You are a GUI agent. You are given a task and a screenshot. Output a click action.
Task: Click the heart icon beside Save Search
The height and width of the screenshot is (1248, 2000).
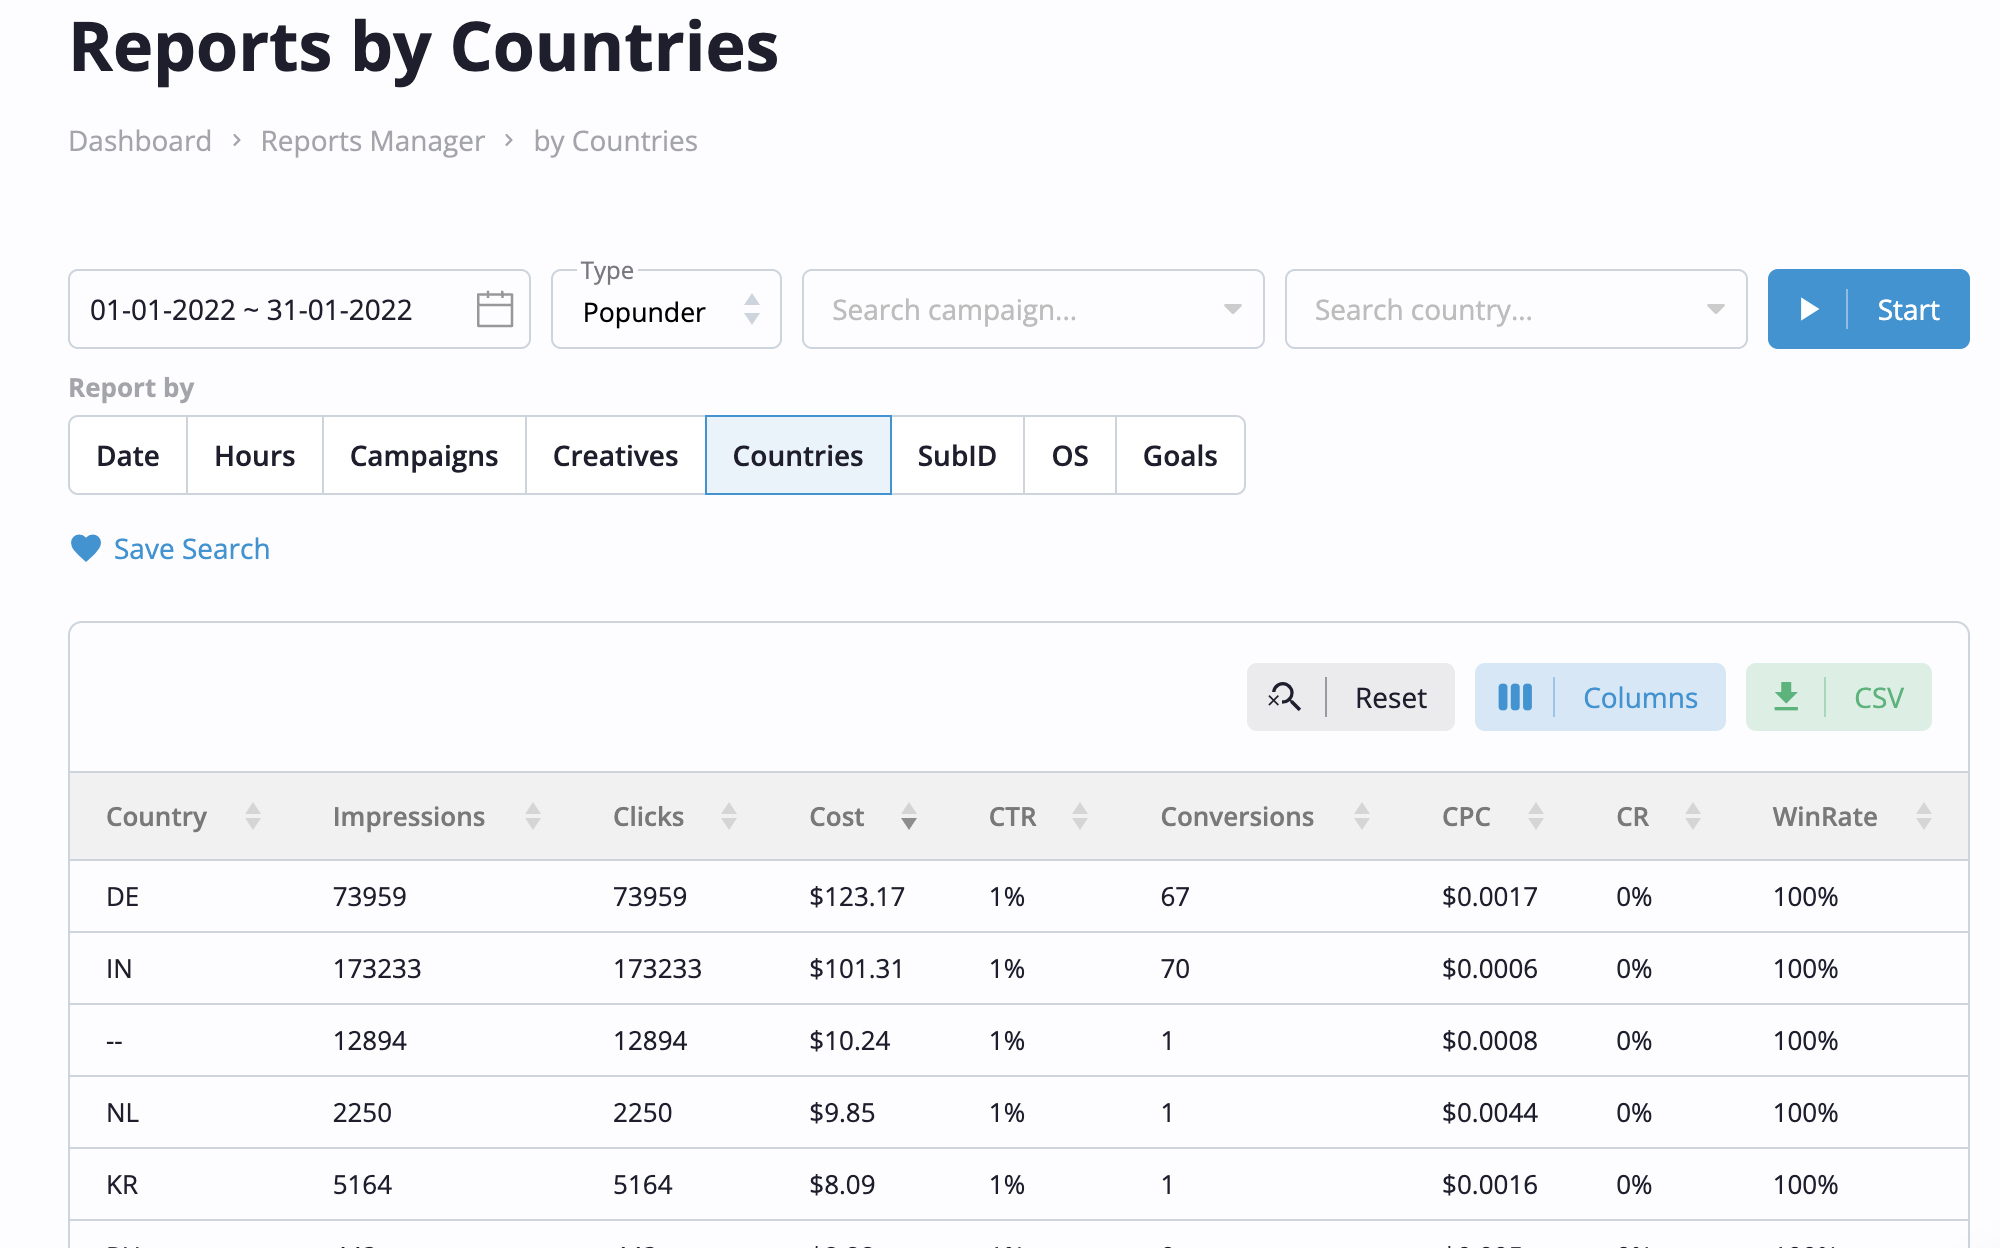[86, 548]
